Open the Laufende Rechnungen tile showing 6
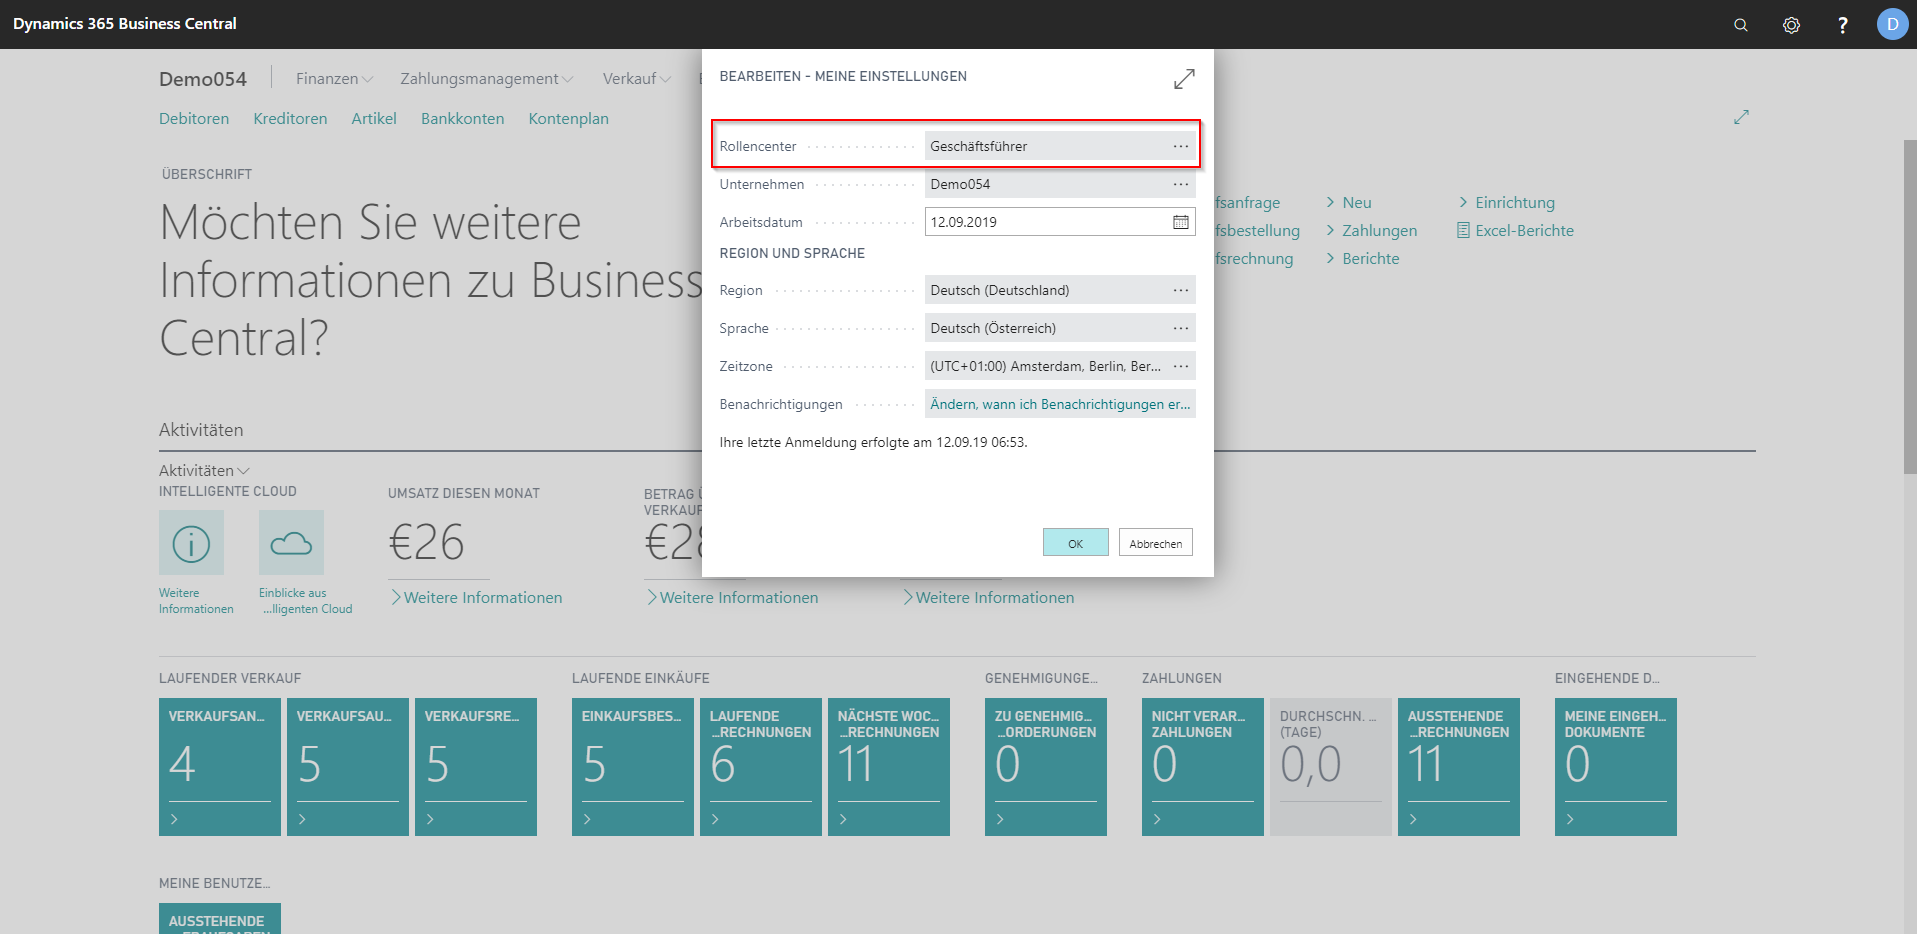The height and width of the screenshot is (934, 1917). (761, 767)
